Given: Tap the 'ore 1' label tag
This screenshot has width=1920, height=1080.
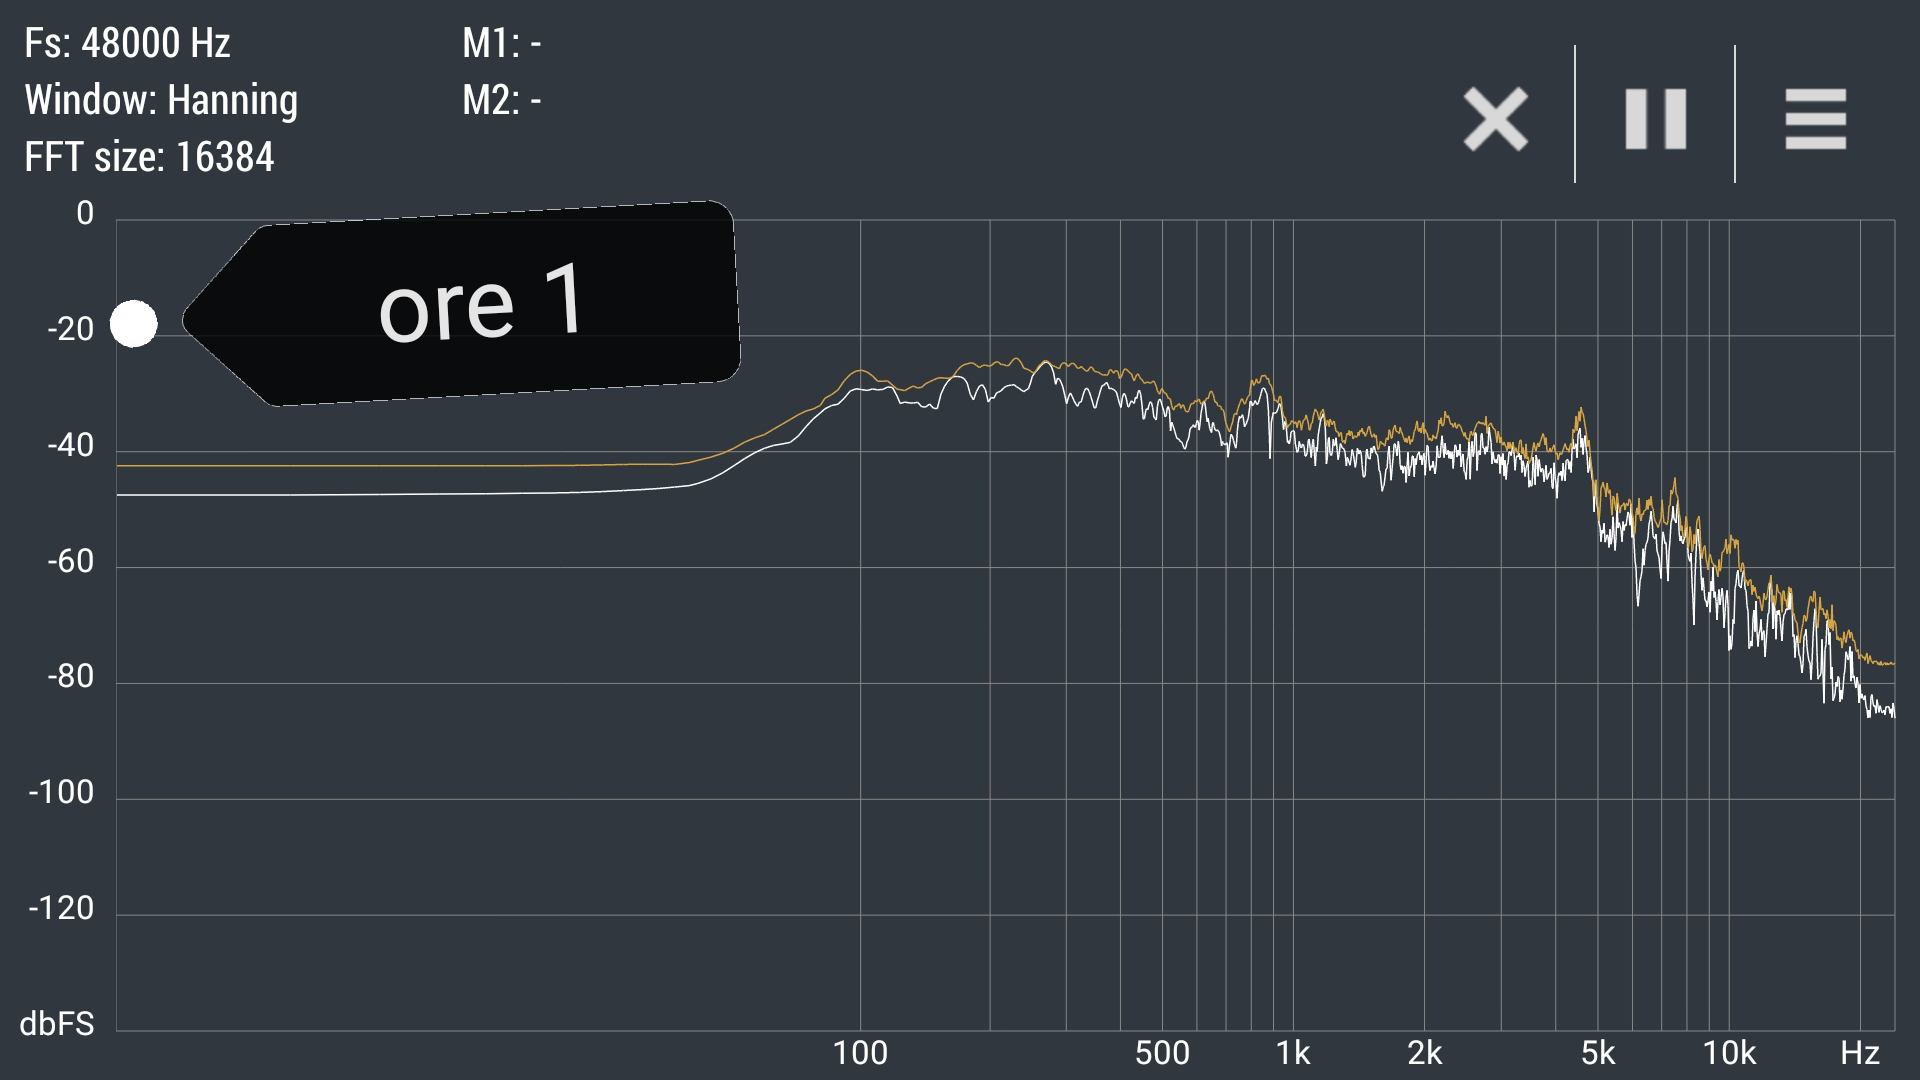Looking at the screenshot, I should tap(462, 303).
